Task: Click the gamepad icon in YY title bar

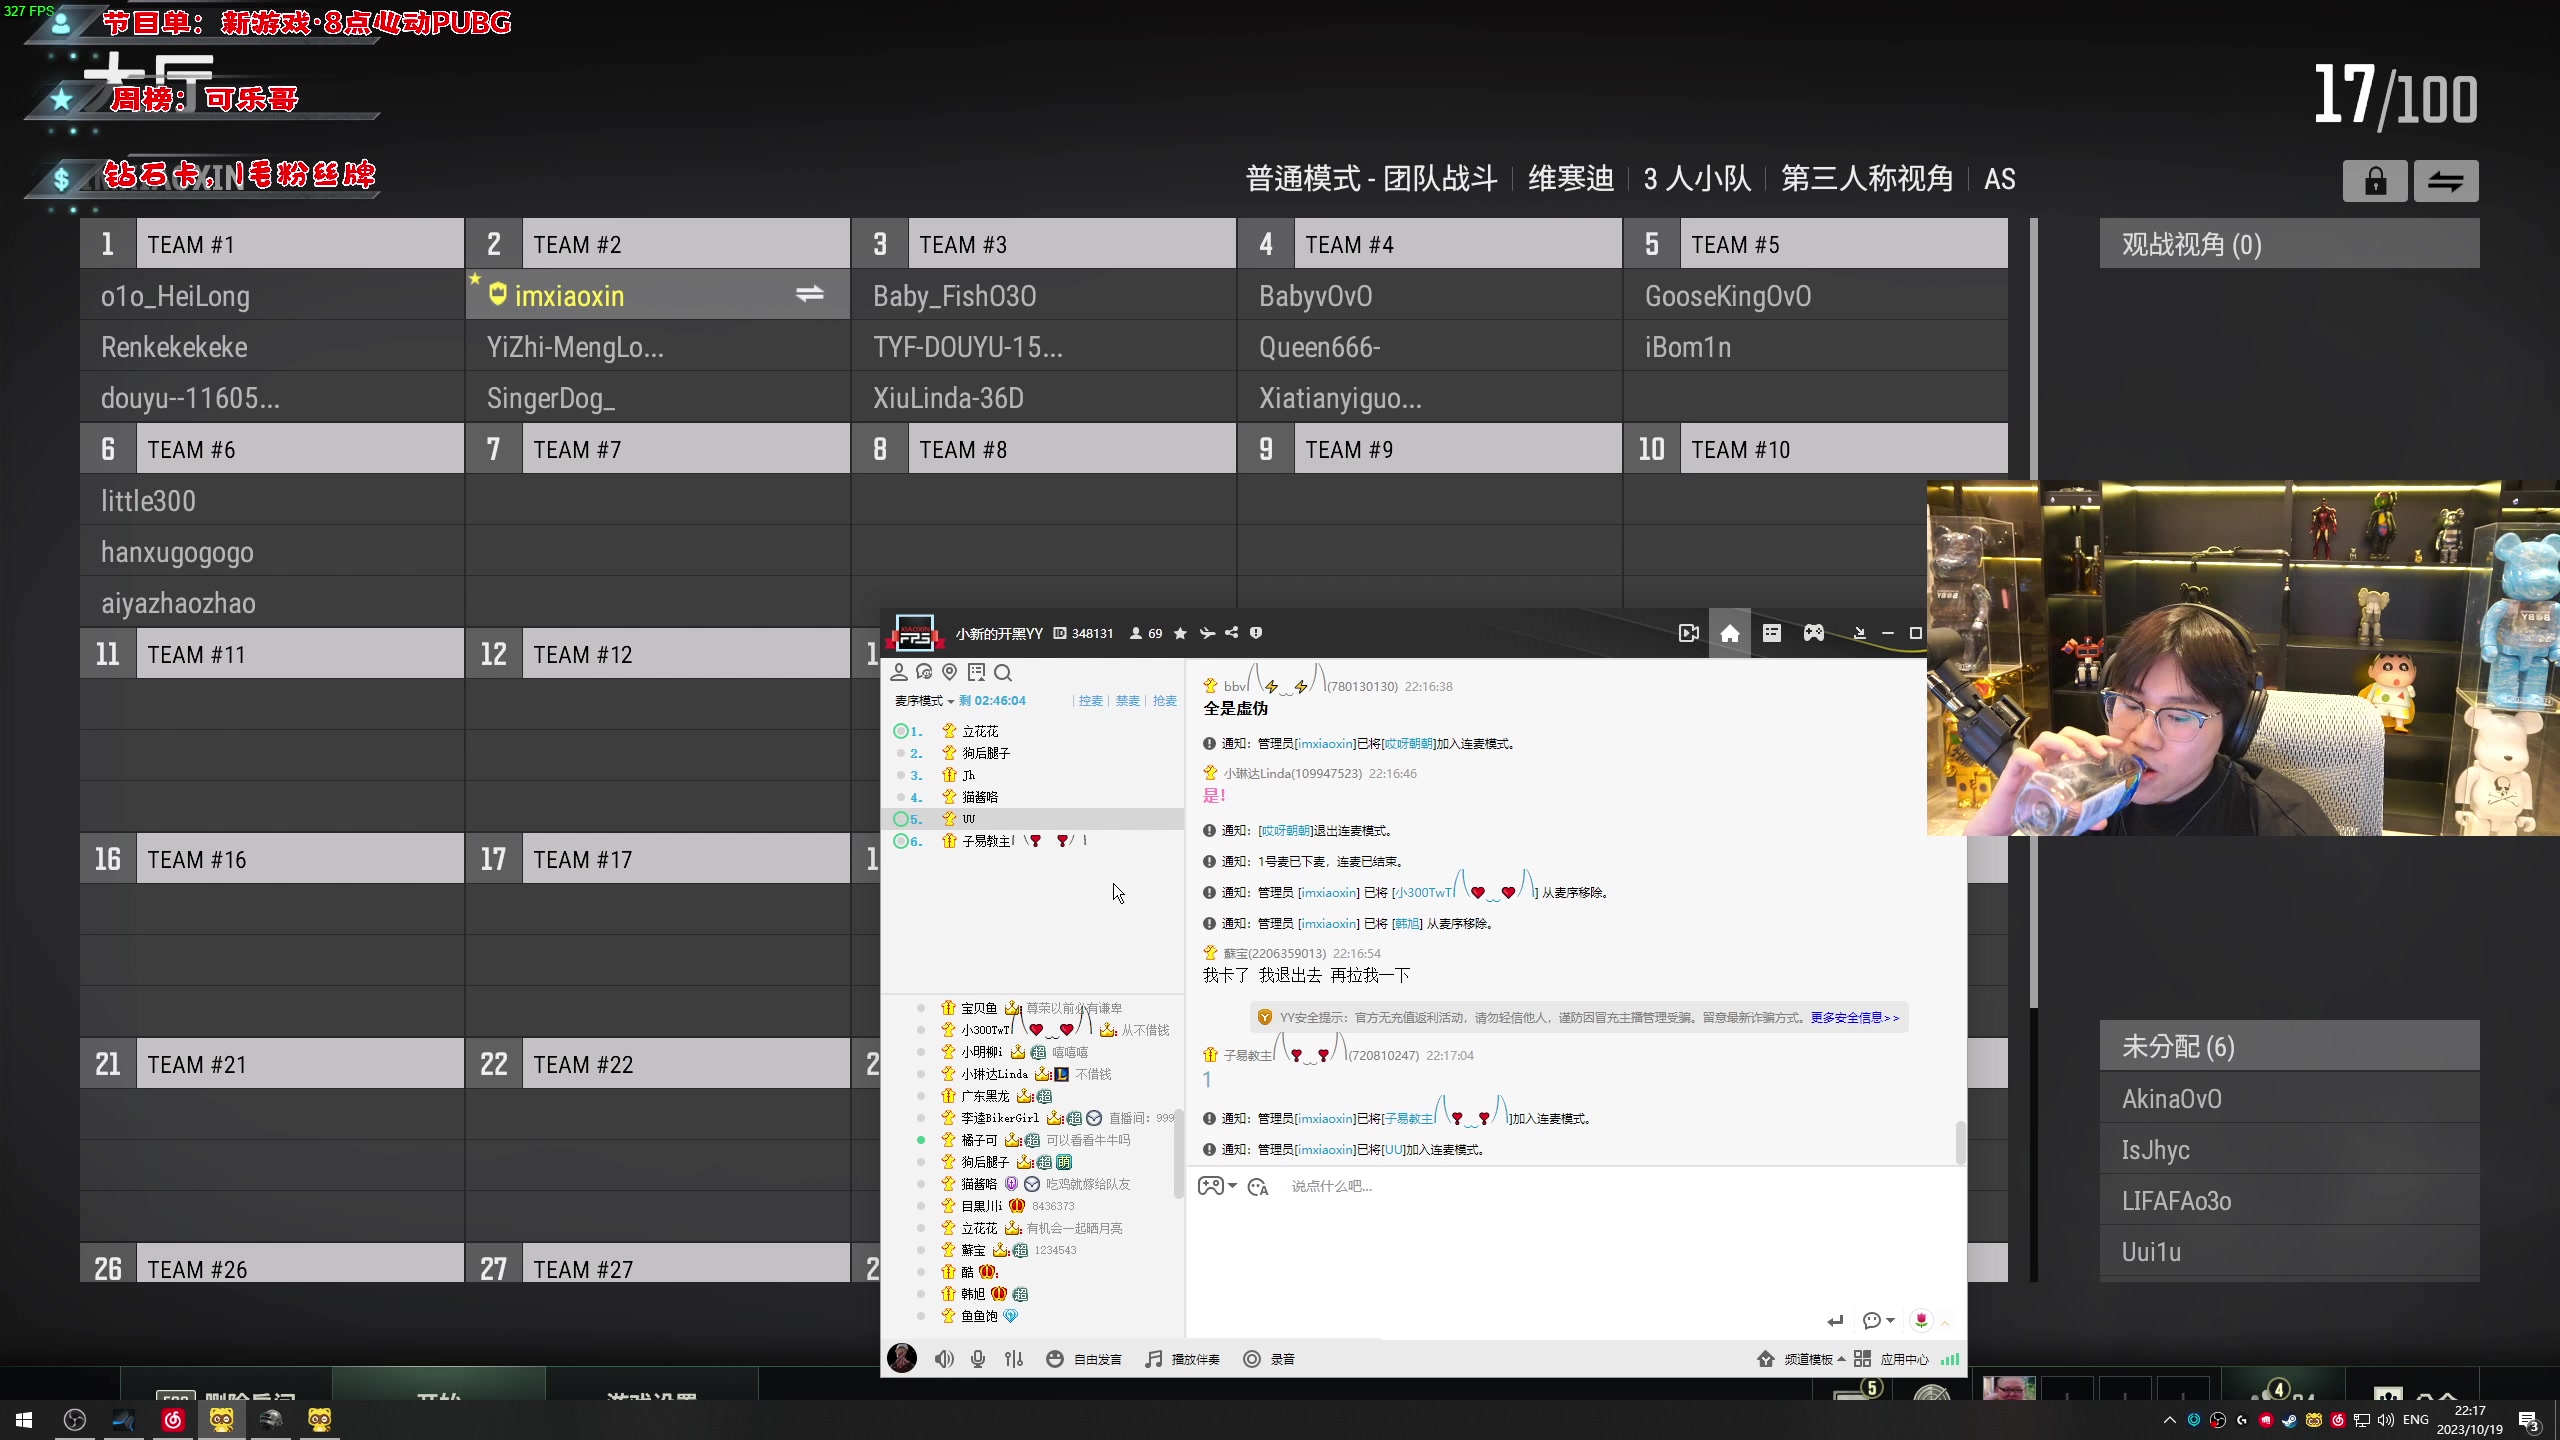Action: (1813, 633)
